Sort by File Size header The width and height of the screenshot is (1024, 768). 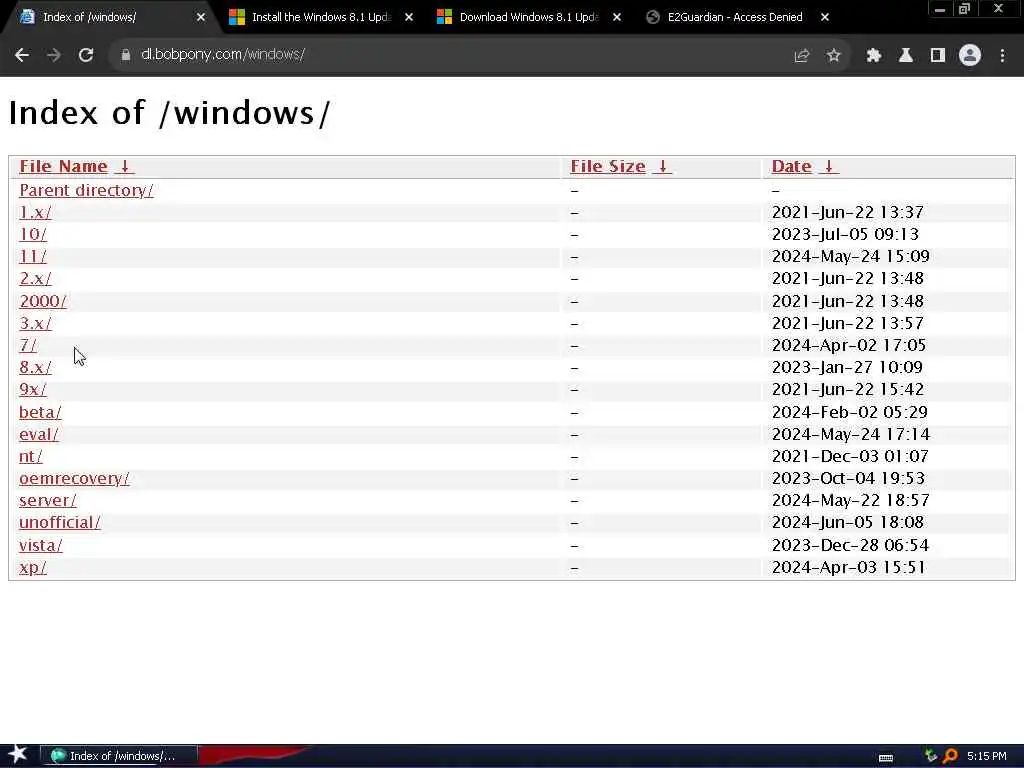(x=607, y=167)
